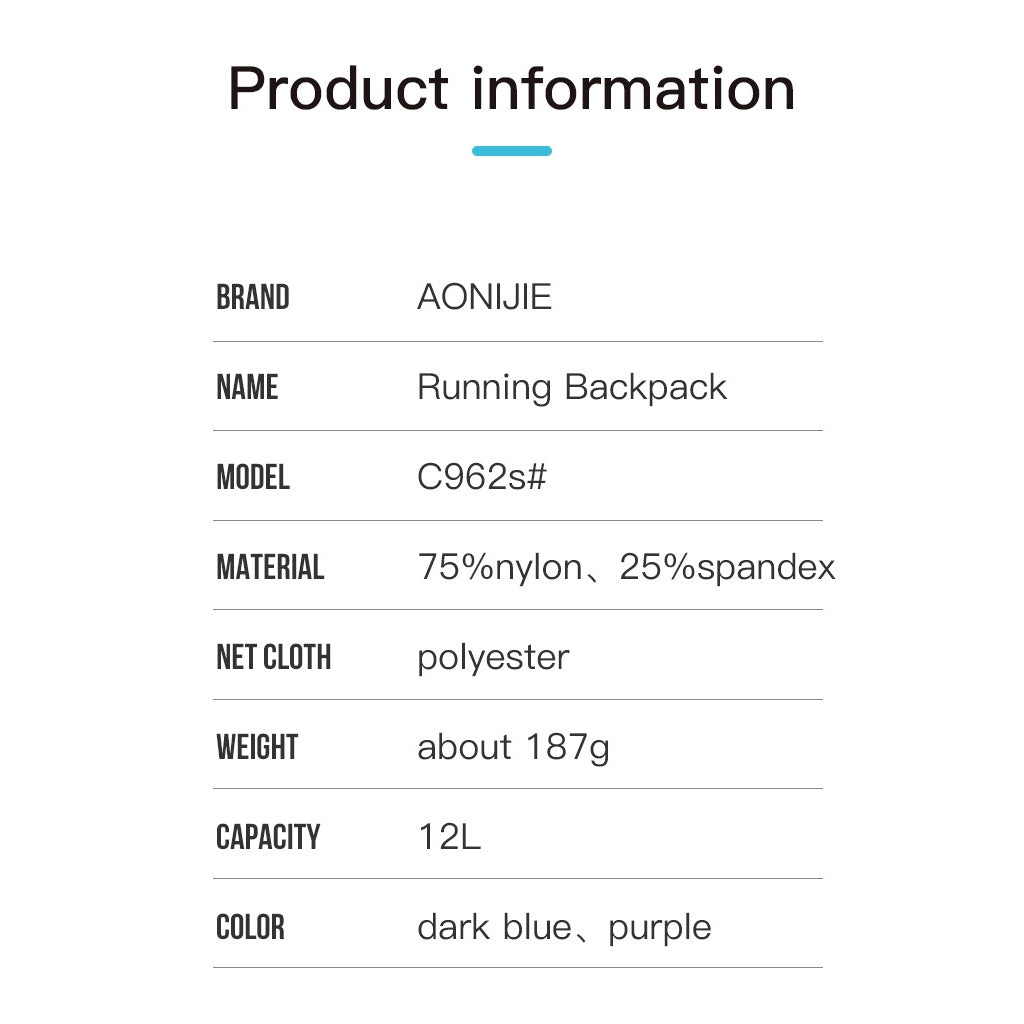
Task: Click the dark blue color text
Action: tap(493, 927)
